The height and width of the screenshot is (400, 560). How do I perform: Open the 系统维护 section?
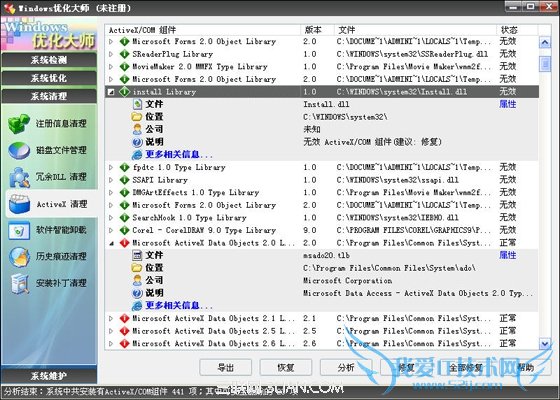point(49,376)
